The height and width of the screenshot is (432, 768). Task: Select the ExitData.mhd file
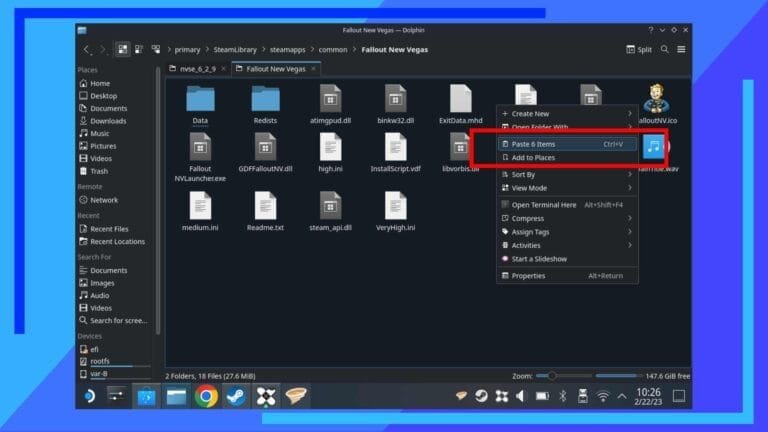point(460,104)
